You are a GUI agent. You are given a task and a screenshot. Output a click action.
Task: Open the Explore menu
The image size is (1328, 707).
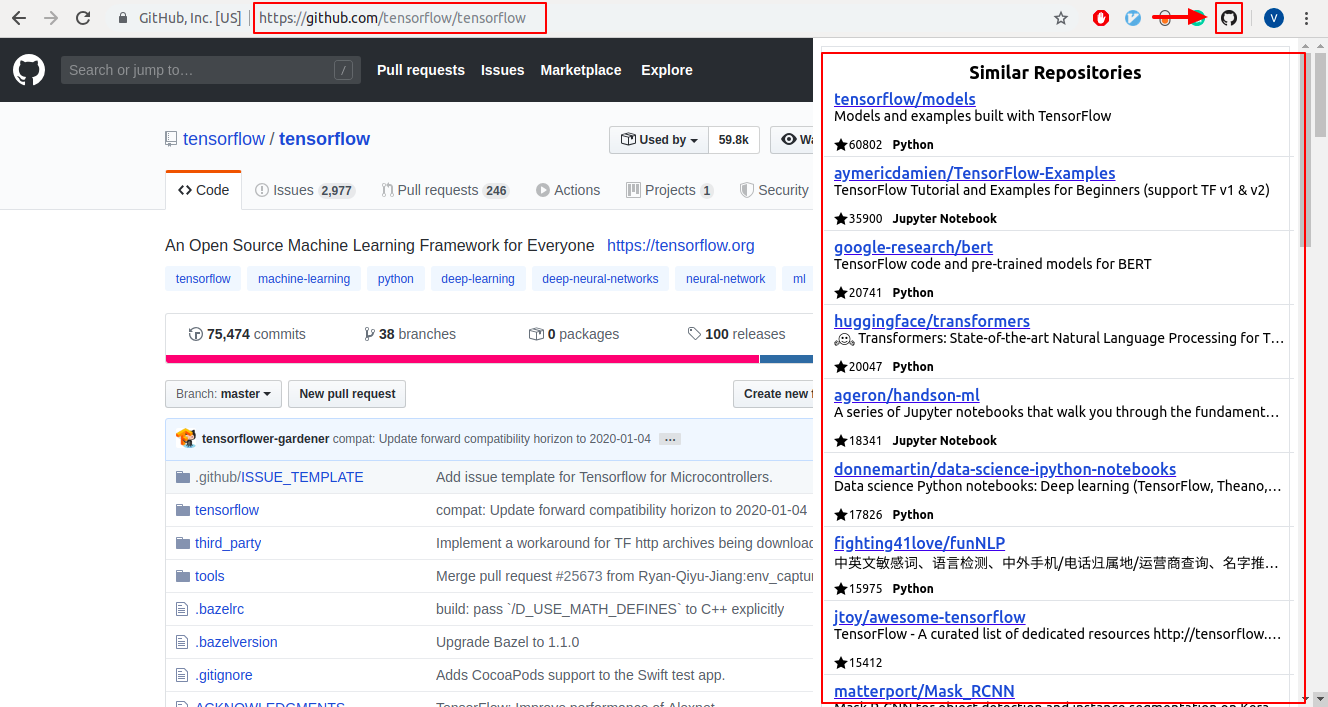(666, 69)
